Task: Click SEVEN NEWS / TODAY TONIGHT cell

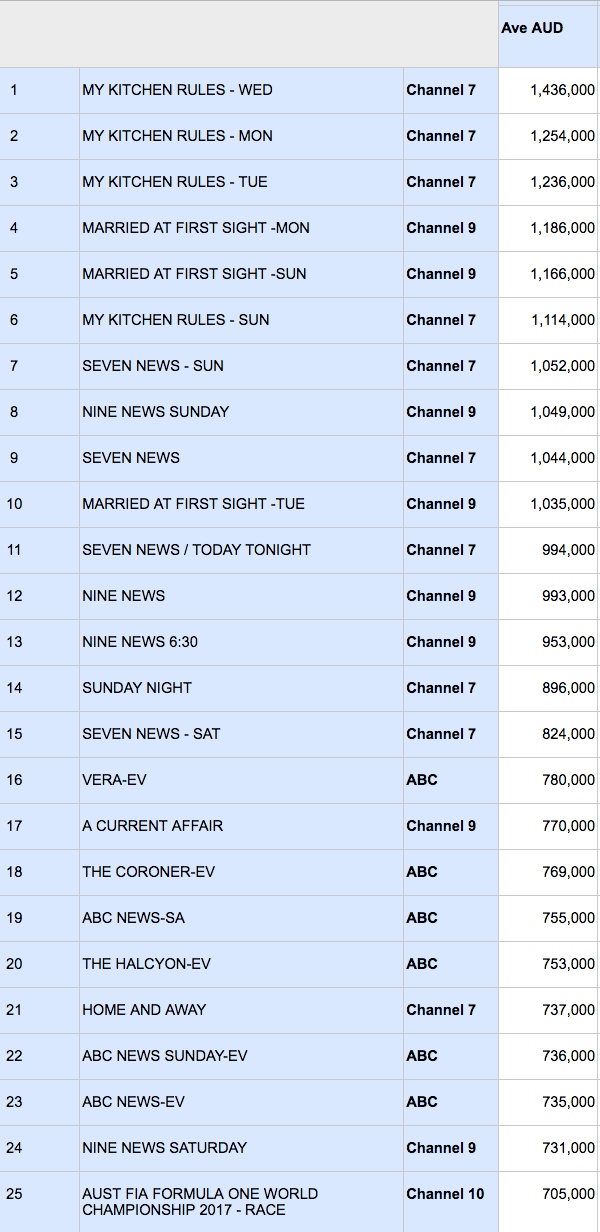Action: (241, 550)
